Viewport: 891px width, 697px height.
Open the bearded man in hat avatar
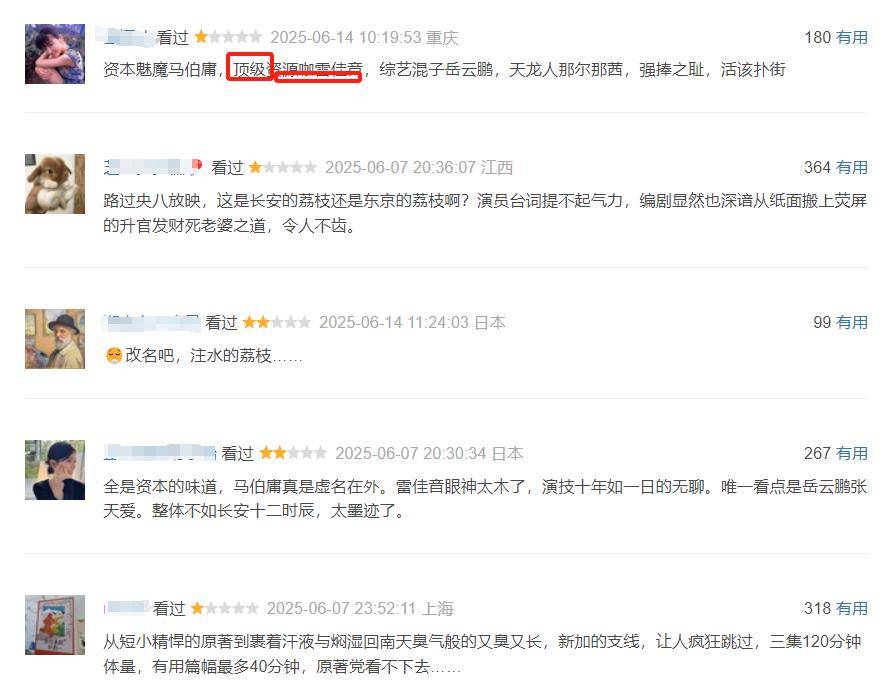click(55, 339)
